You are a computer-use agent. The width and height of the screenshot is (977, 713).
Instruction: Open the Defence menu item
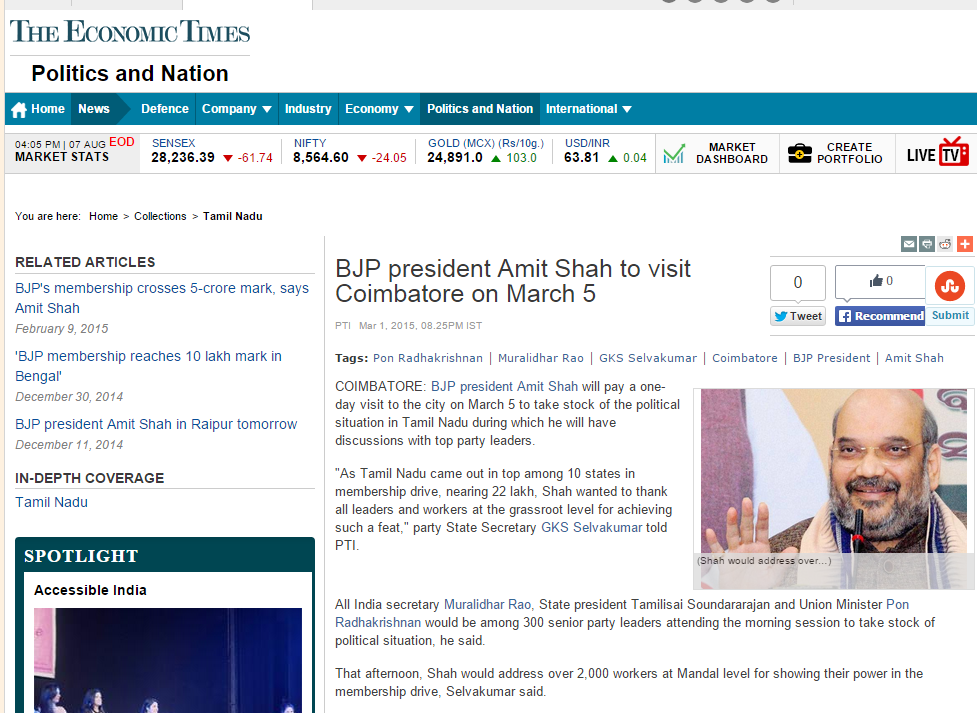click(164, 109)
